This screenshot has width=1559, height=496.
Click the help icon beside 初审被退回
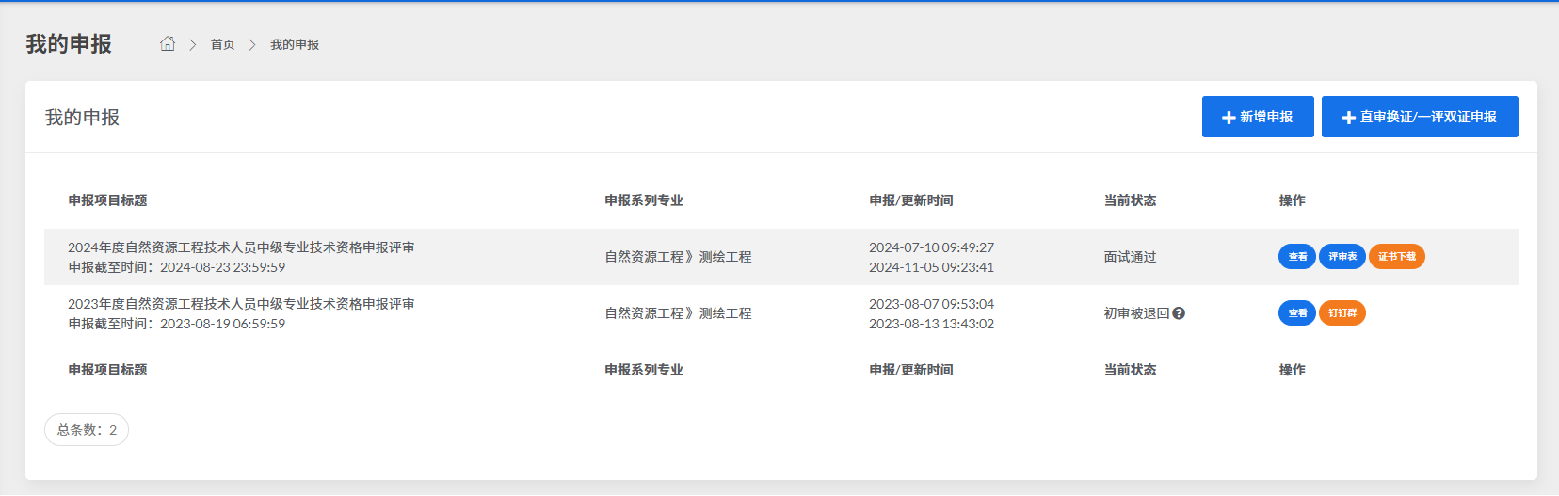(1179, 313)
